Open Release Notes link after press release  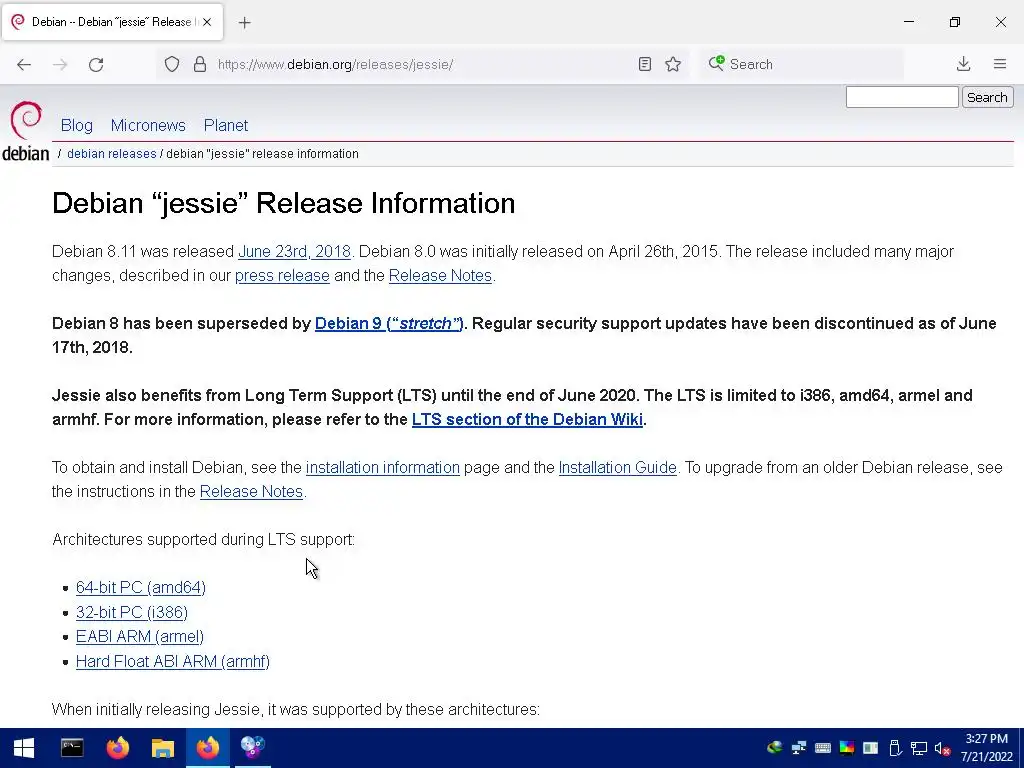[x=440, y=276]
